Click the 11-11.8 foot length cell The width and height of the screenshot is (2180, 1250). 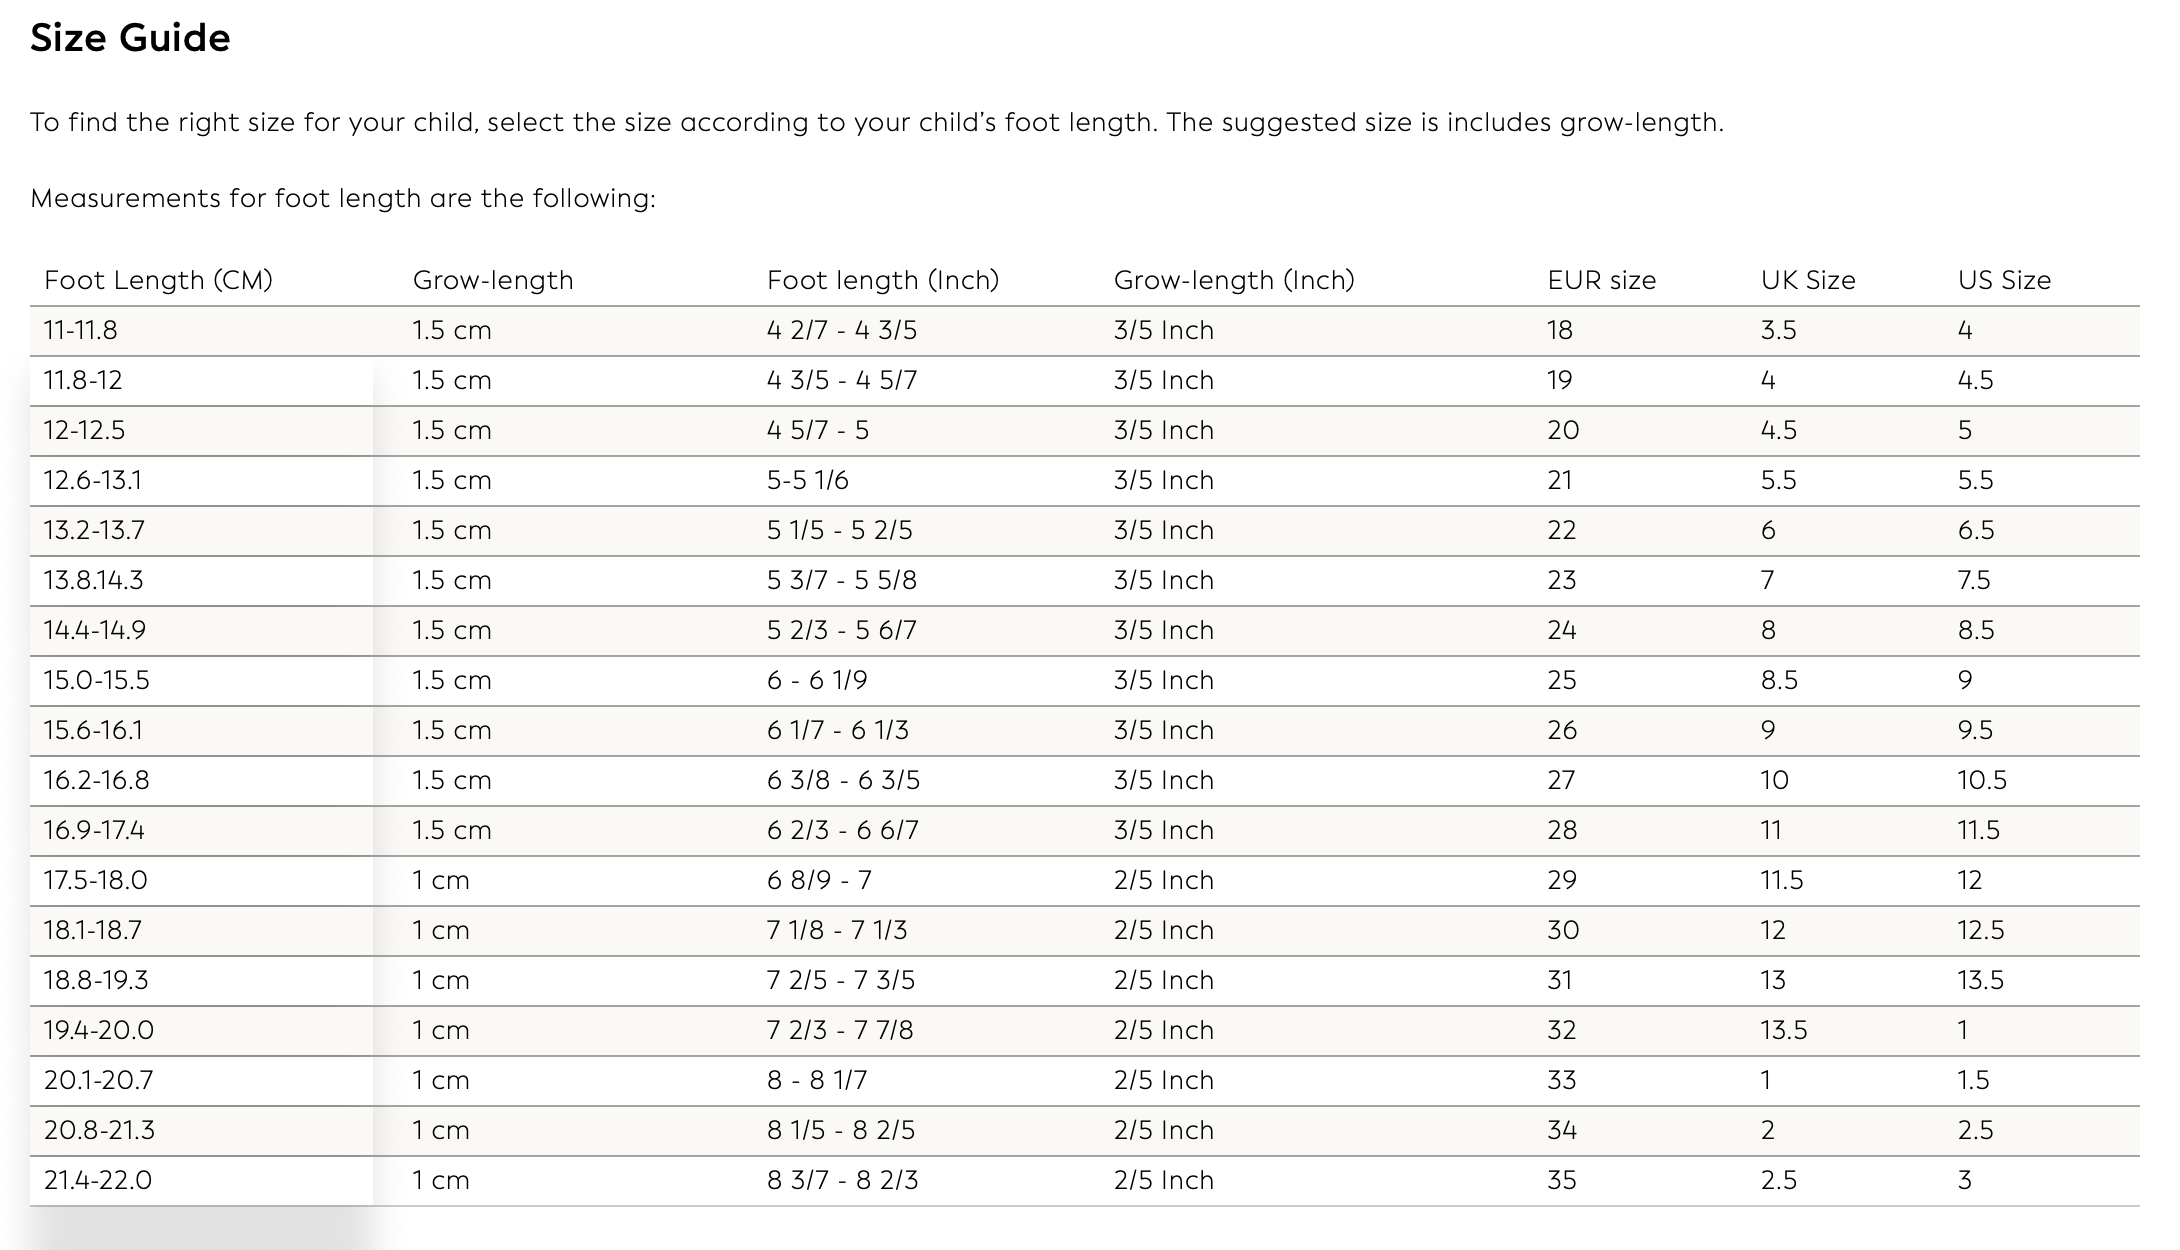(x=80, y=330)
